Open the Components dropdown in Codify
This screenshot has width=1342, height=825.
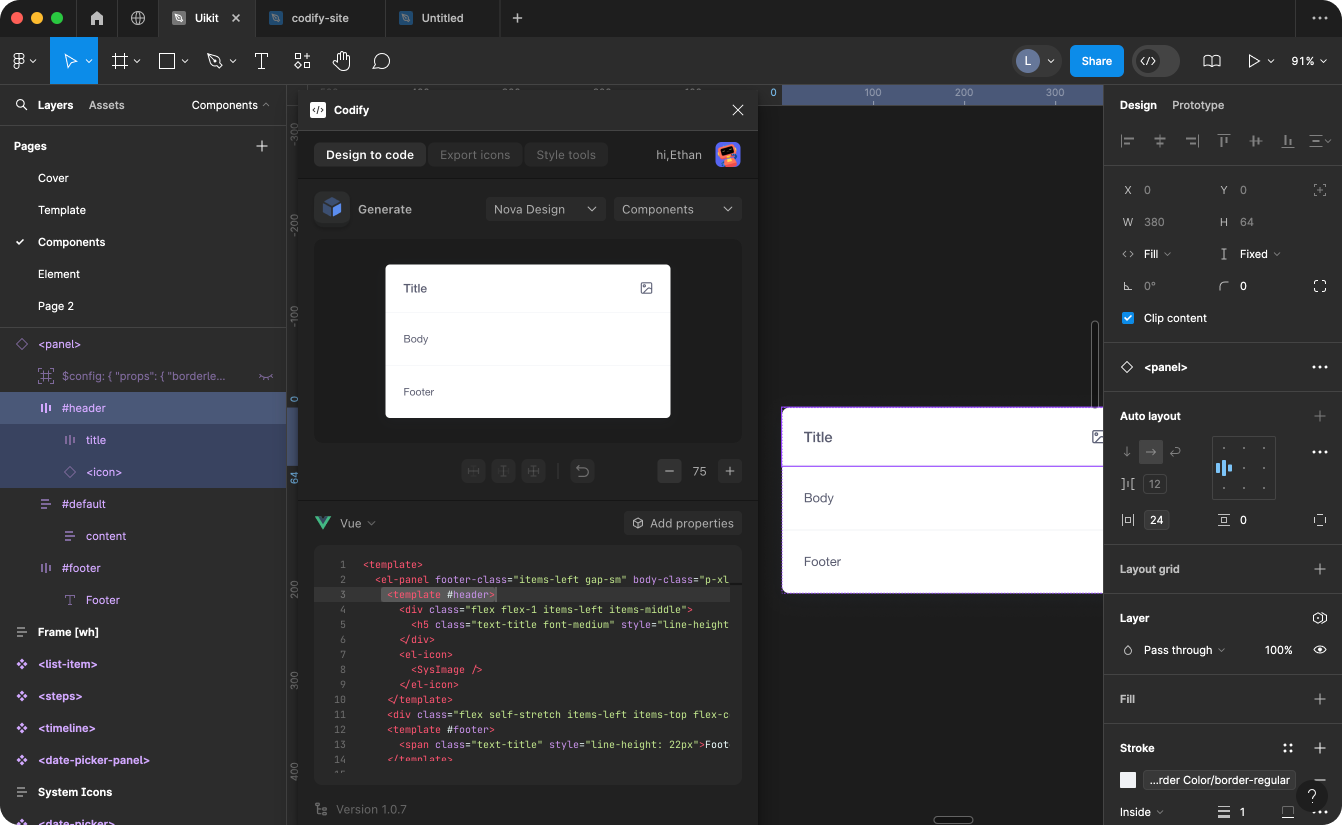click(678, 209)
